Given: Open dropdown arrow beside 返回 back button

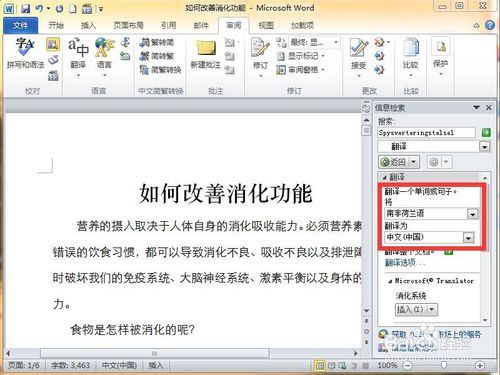Looking at the screenshot, I should 413,162.
